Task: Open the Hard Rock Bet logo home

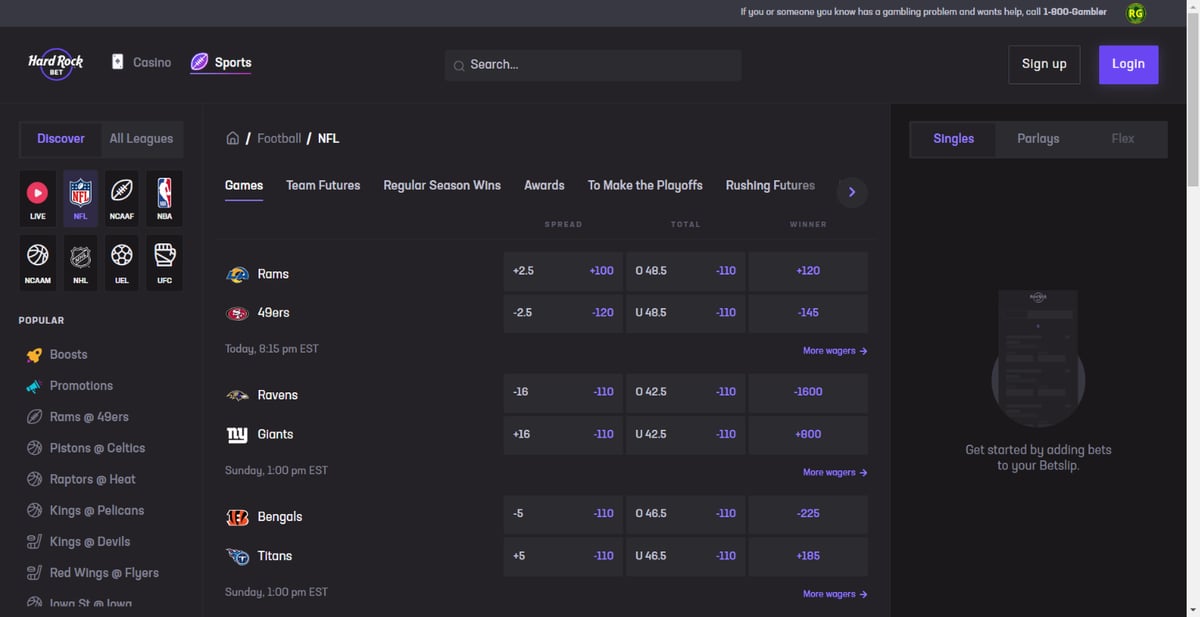Action: coord(56,64)
